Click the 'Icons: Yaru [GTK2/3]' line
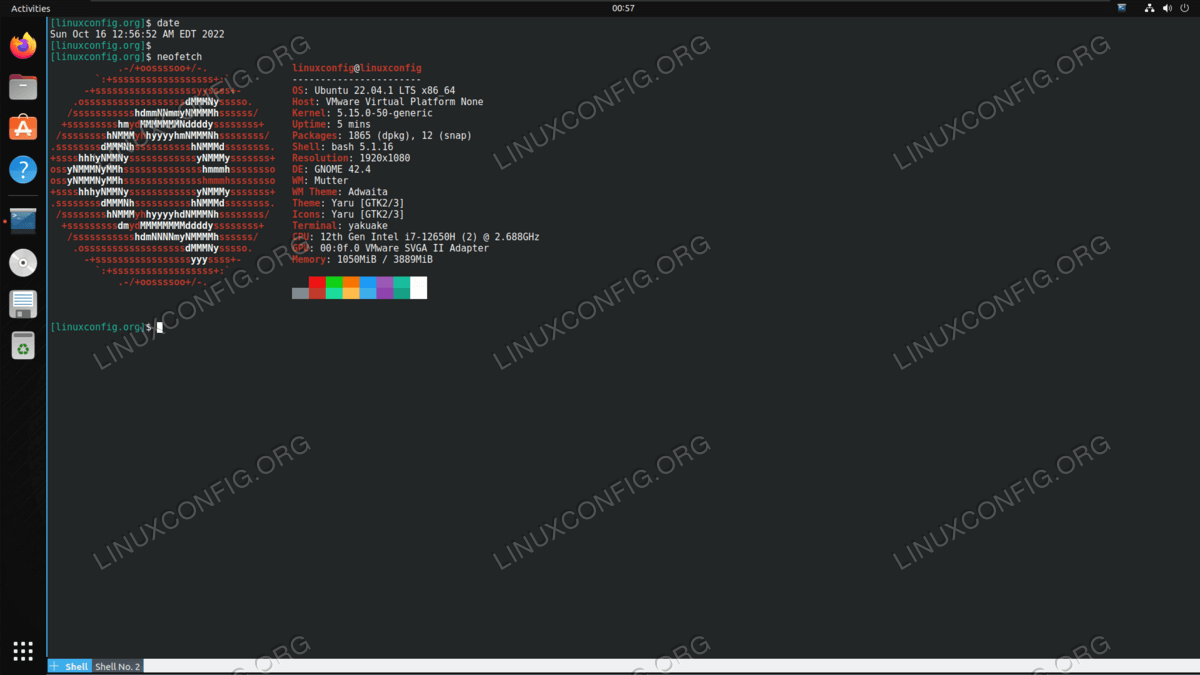The width and height of the screenshot is (1200, 675). coord(348,214)
